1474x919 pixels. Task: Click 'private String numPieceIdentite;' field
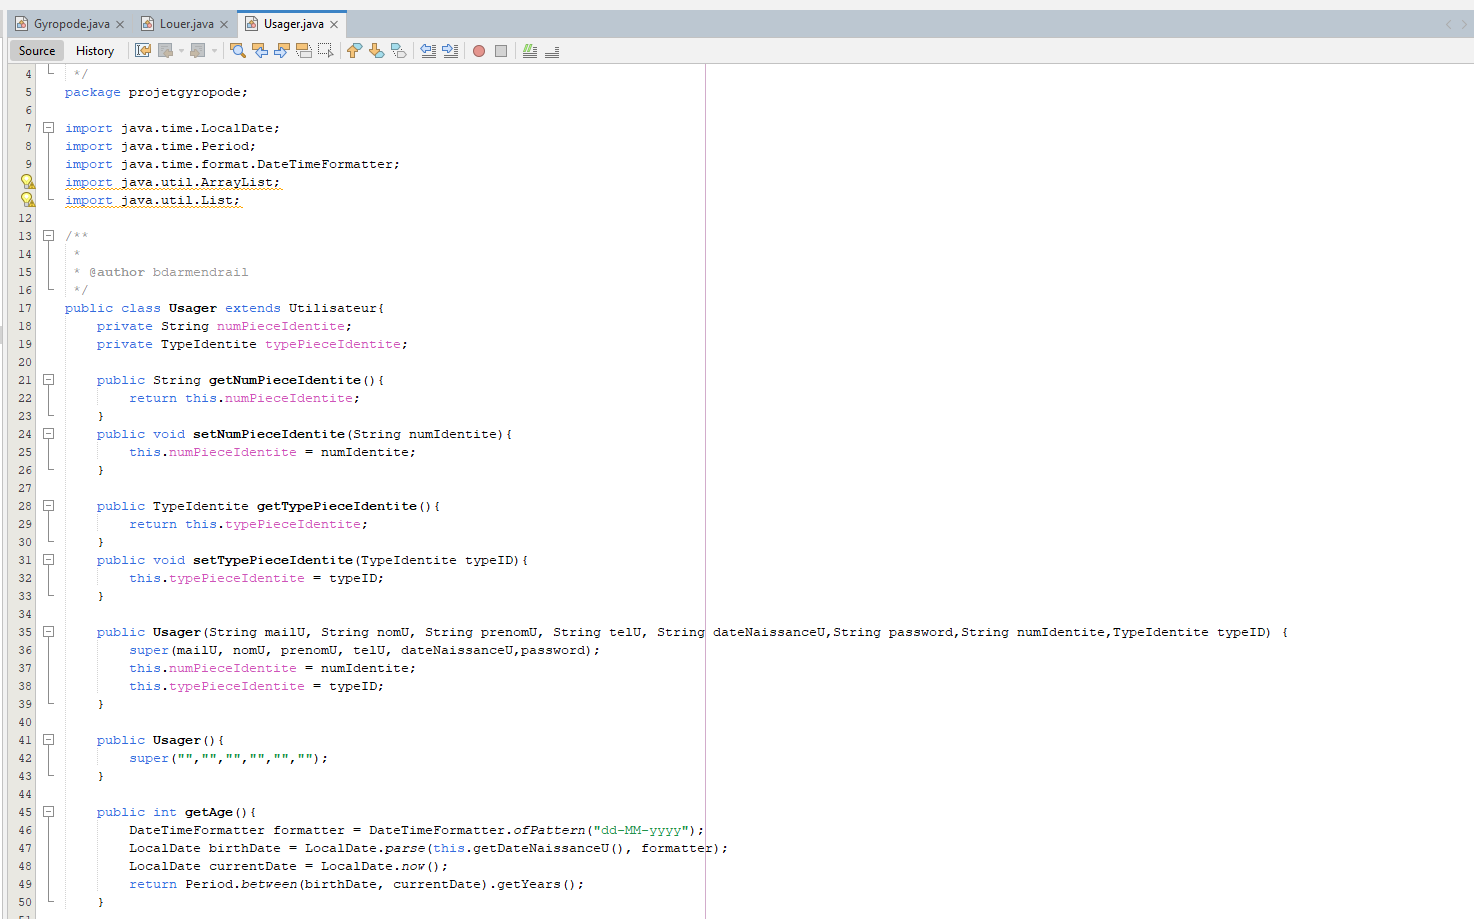pos(224,326)
